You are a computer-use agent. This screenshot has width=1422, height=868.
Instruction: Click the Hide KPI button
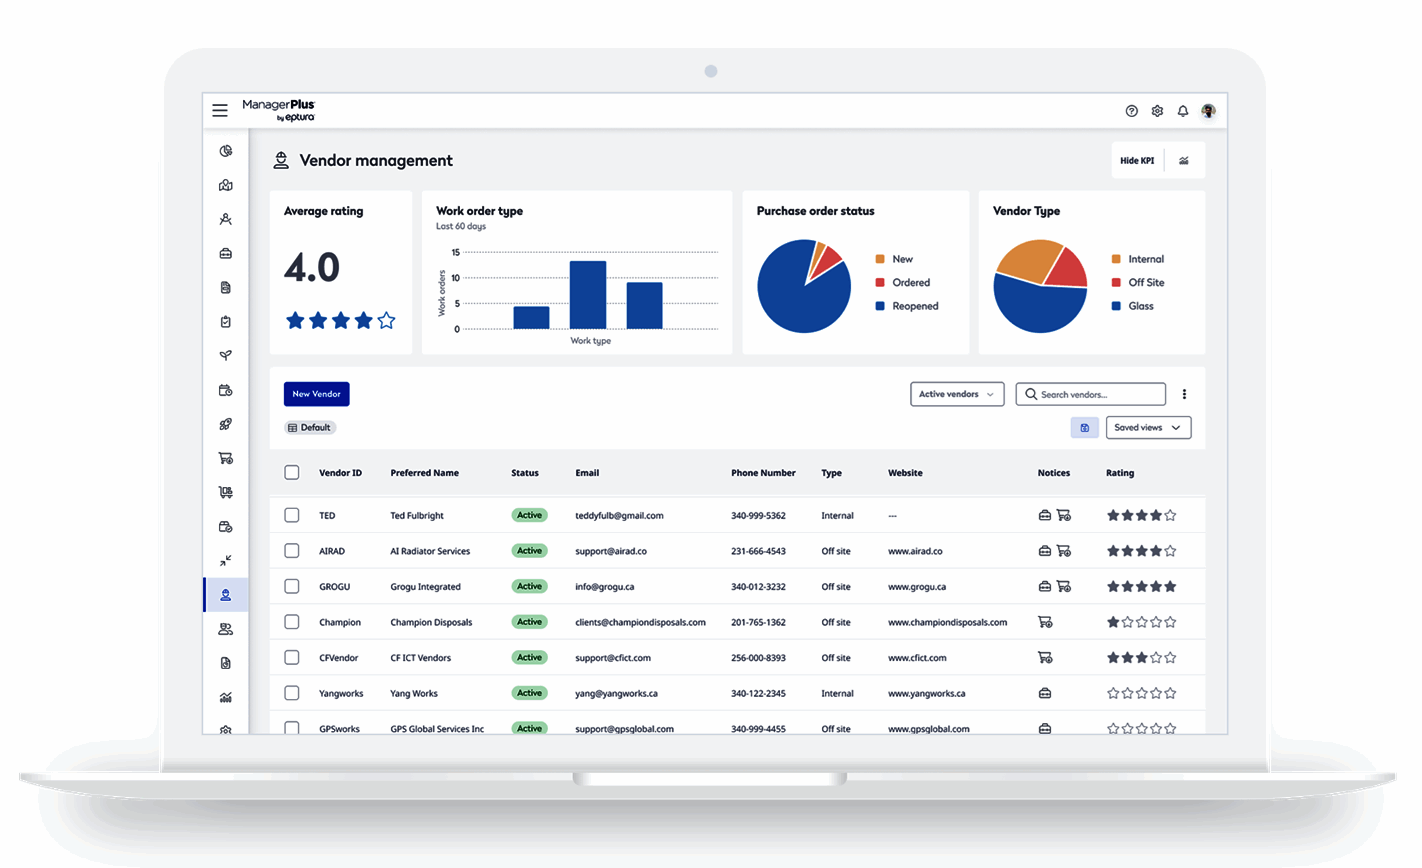[1137, 160]
